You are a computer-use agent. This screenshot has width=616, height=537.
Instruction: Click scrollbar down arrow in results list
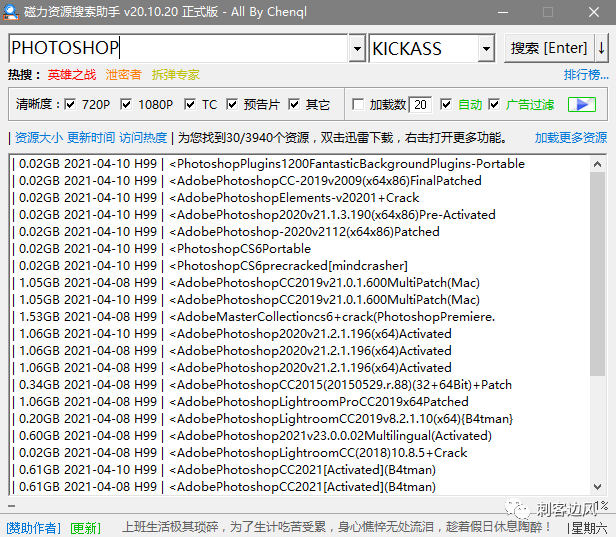click(597, 487)
